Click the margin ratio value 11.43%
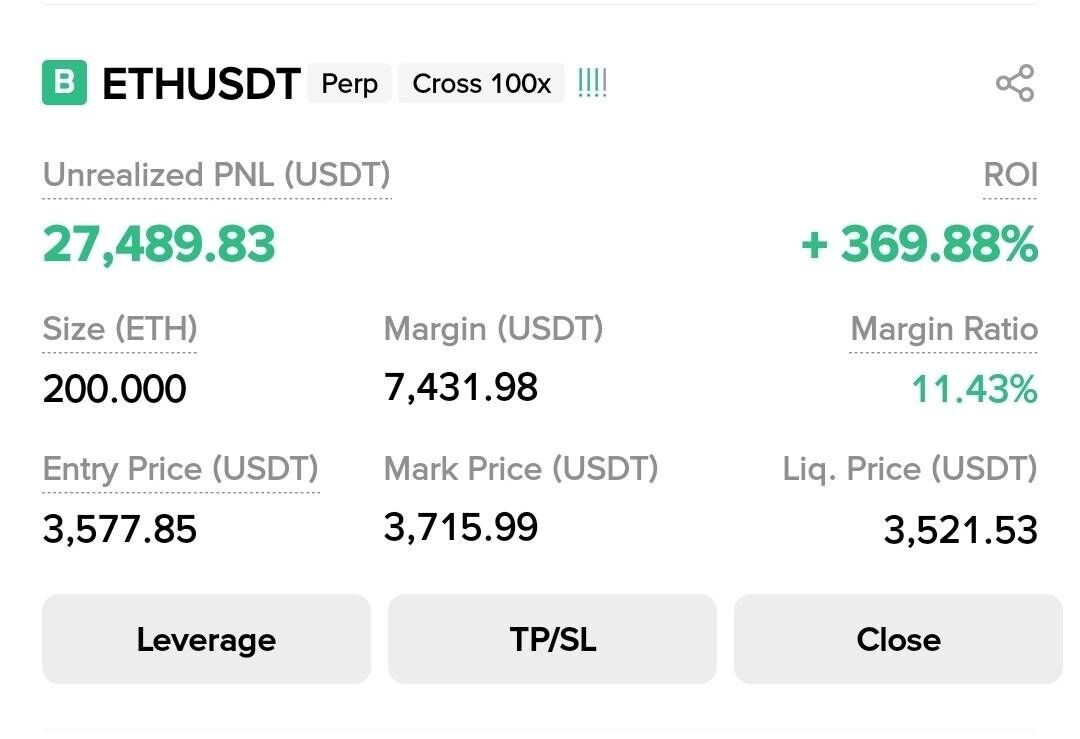1080x739 pixels. 974,388
